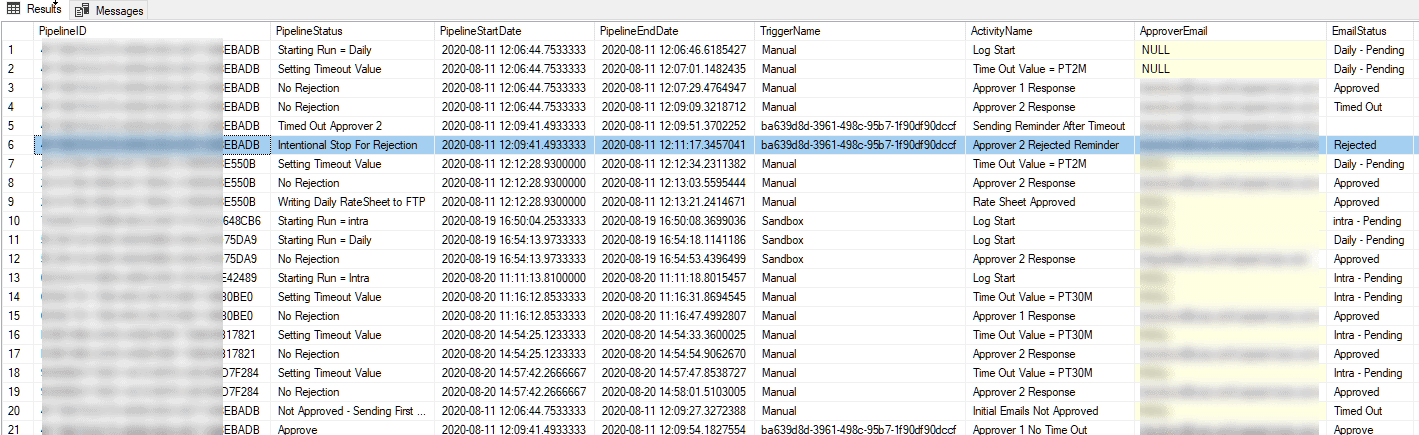The image size is (1419, 435).
Task: Select the 'Sending Reminder After Timeout' cell
Action: [x=1049, y=126]
